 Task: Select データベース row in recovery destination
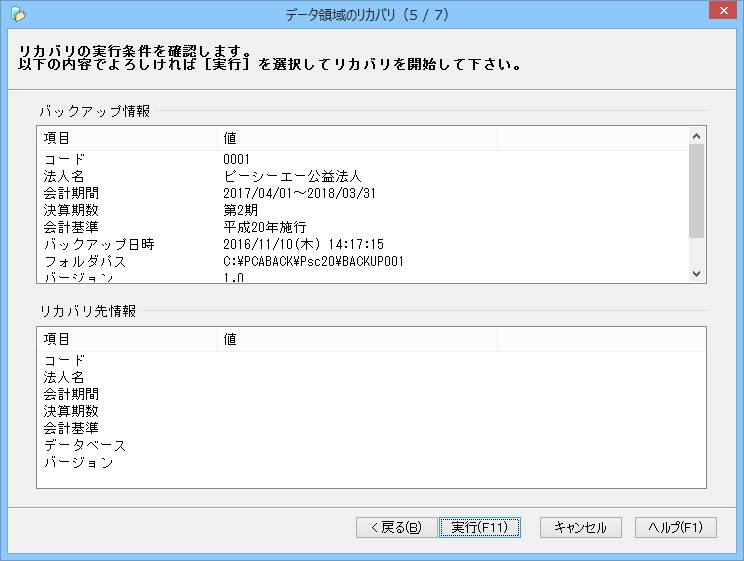[x=371, y=445]
